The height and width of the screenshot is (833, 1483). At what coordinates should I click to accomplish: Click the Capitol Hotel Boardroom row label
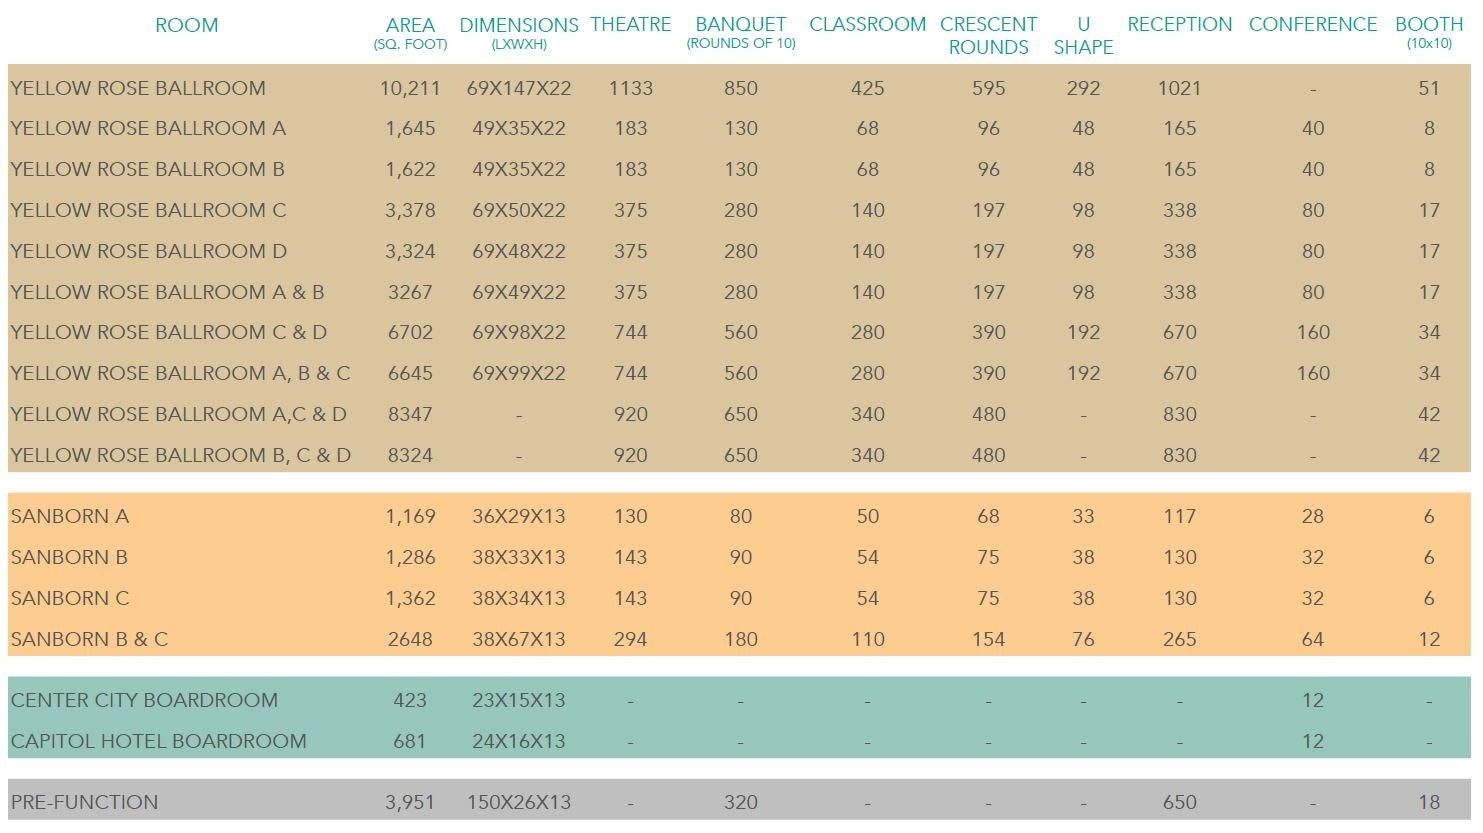coord(158,741)
